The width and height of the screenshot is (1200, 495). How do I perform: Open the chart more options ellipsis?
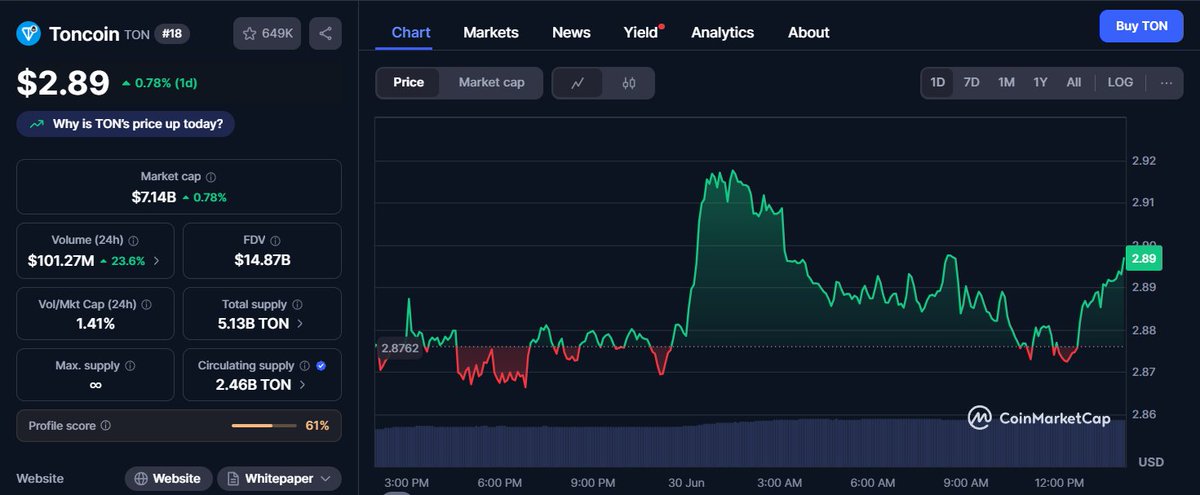1166,82
